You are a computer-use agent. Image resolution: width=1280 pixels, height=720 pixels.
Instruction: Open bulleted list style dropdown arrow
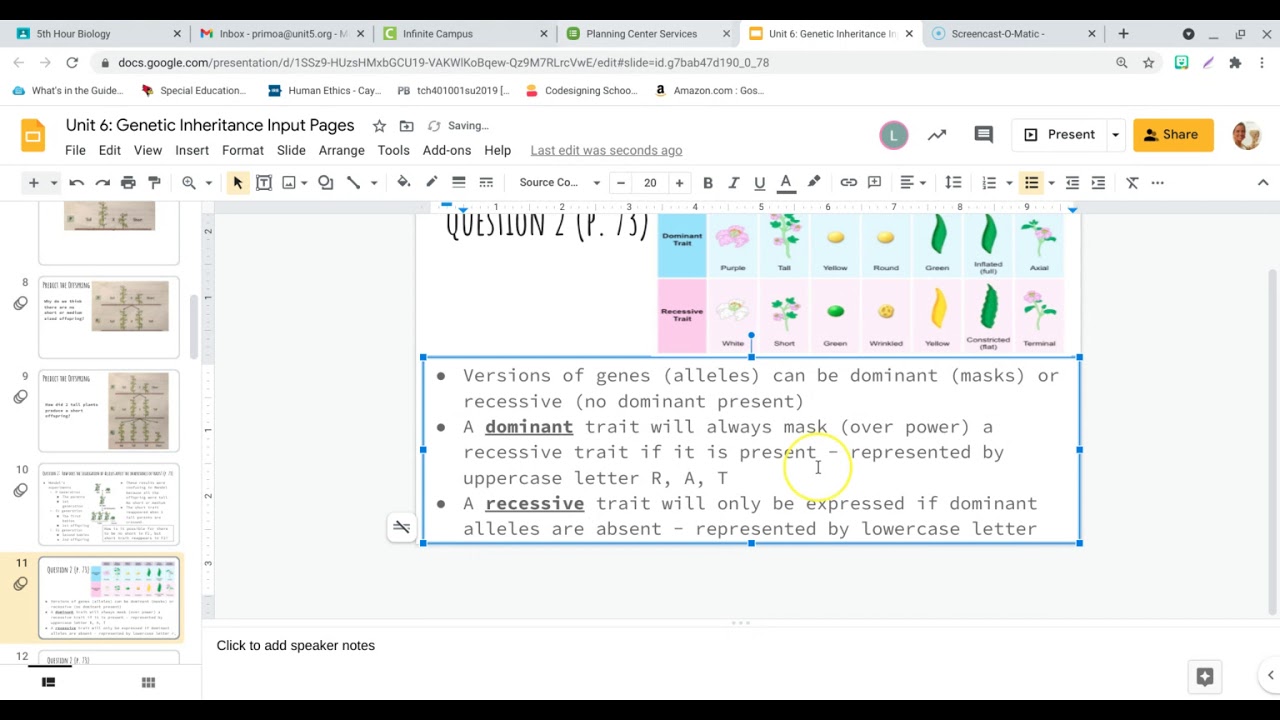(1051, 183)
